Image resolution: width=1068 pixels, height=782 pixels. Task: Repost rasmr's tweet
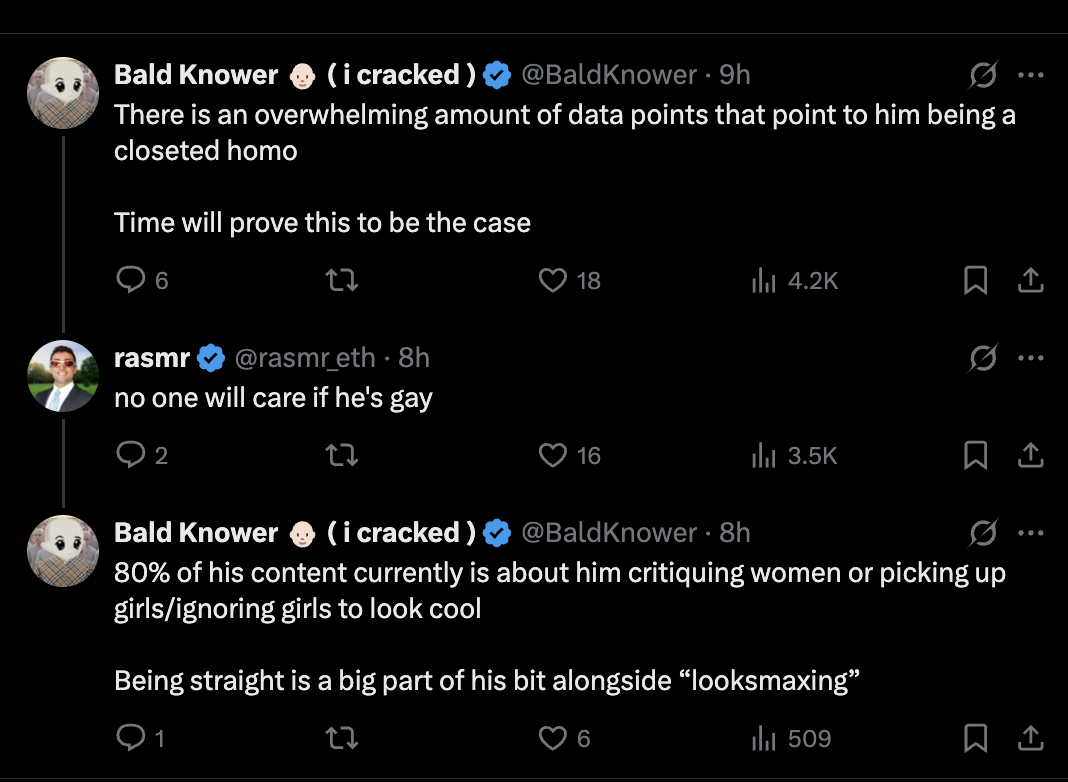(x=343, y=456)
